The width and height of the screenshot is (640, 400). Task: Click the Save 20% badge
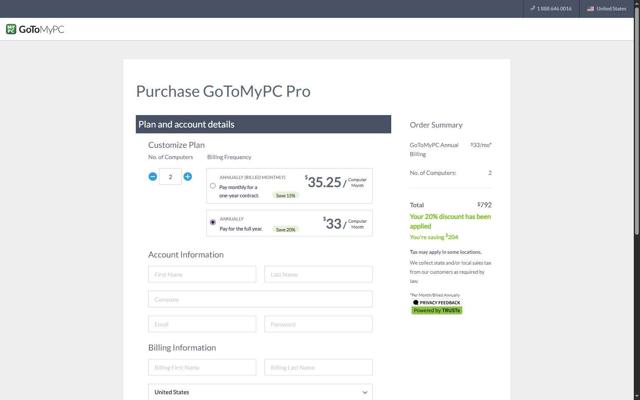click(285, 229)
